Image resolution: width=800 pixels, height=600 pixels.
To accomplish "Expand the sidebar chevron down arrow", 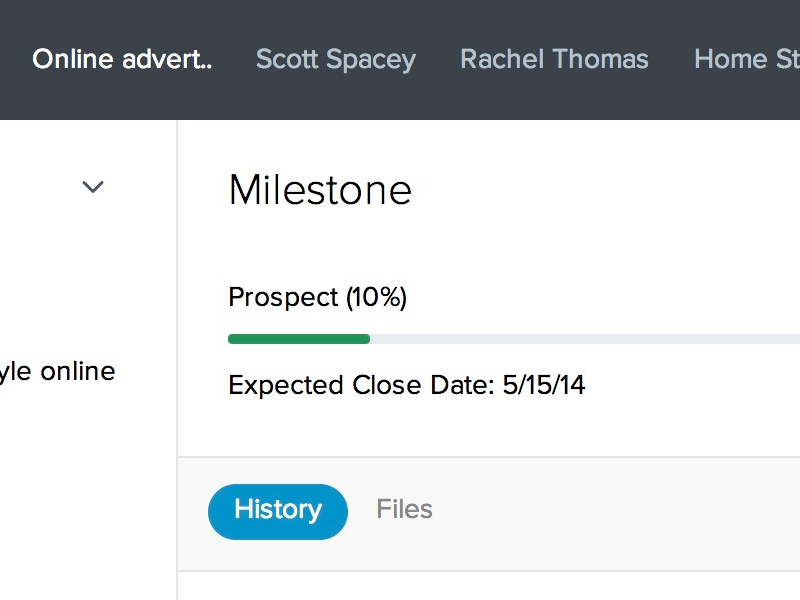I will coord(93,187).
